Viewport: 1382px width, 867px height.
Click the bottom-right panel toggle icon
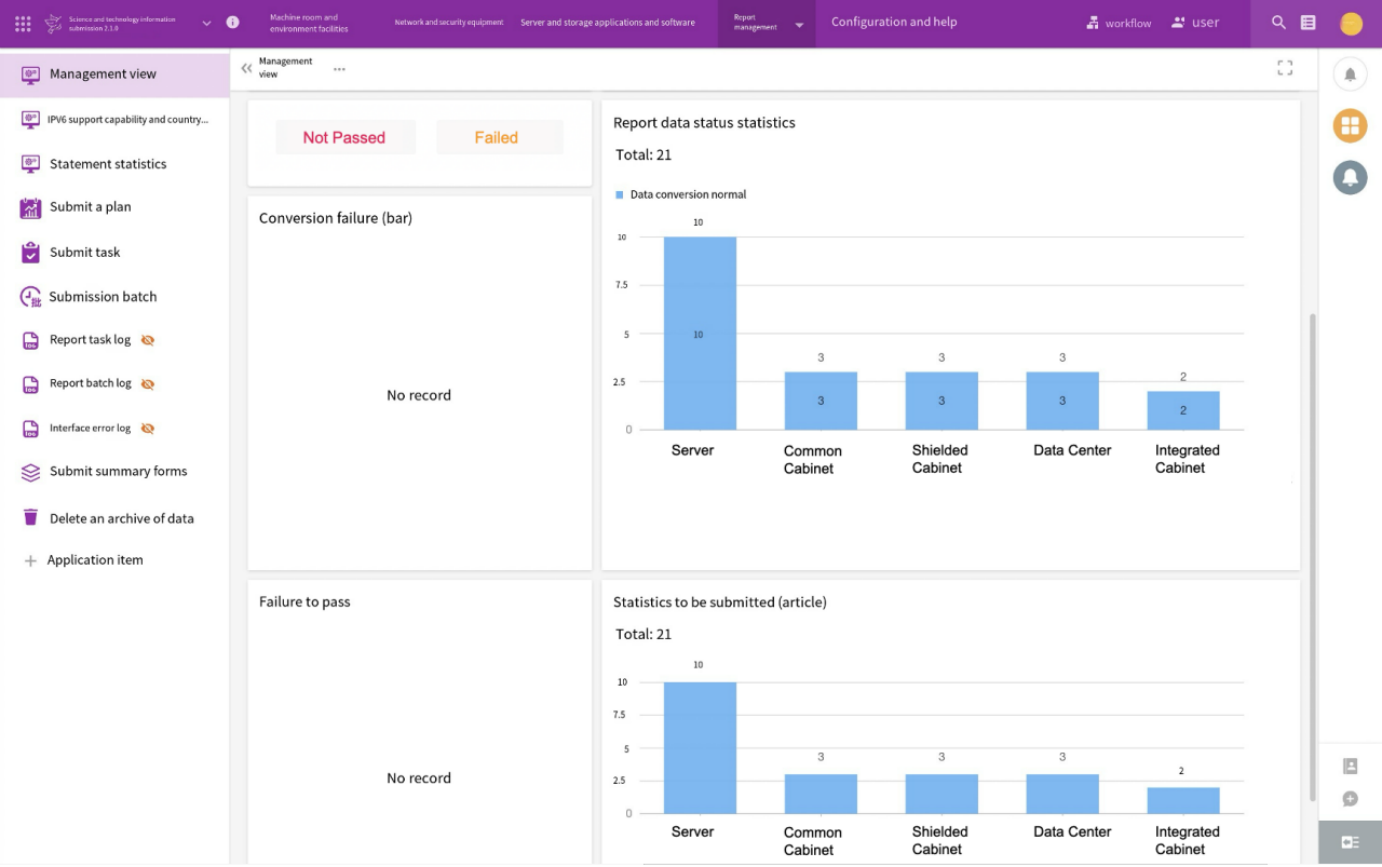click(x=1350, y=843)
